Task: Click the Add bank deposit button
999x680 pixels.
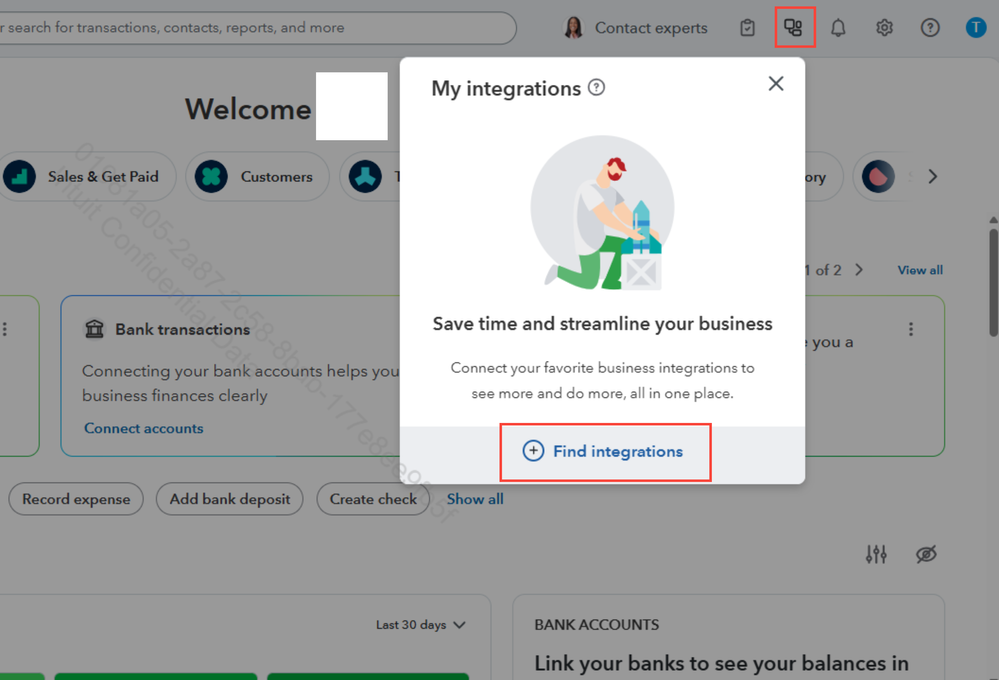Action: tap(229, 499)
